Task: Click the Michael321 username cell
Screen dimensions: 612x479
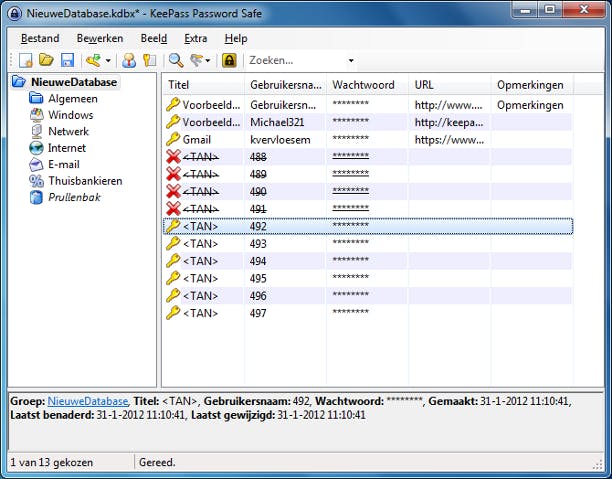Action: 277,122
